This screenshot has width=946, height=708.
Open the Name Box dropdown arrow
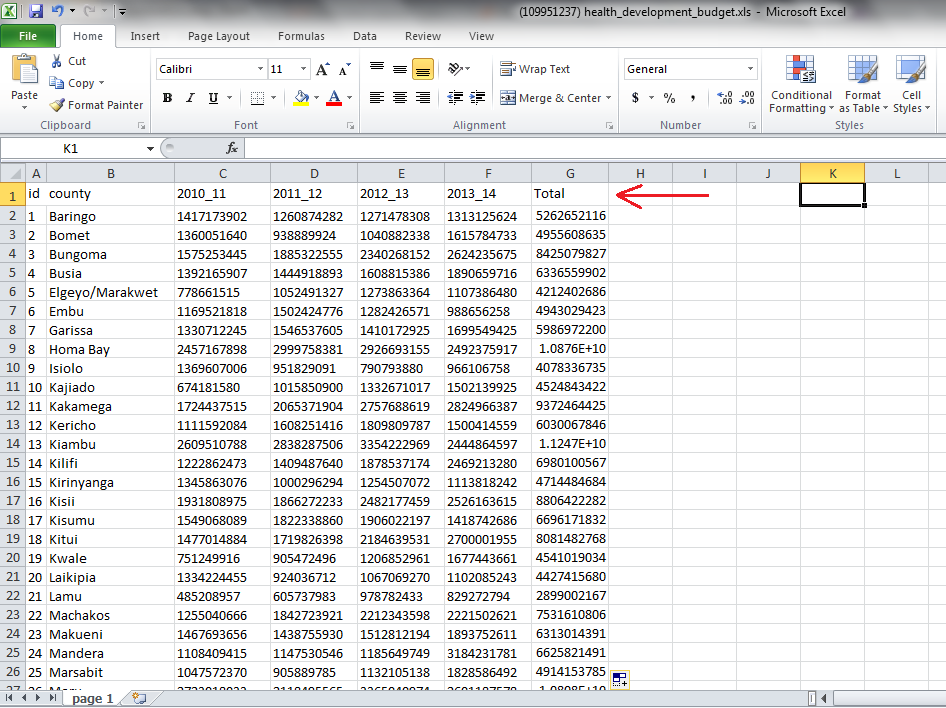(x=150, y=148)
